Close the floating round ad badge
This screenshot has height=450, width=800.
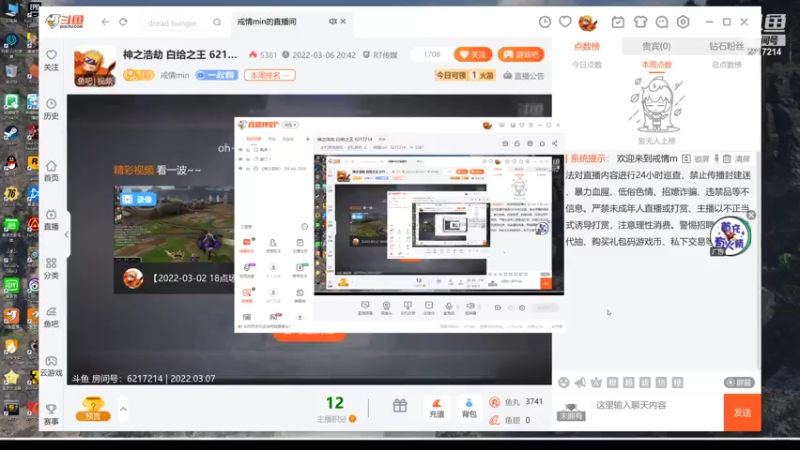point(751,215)
